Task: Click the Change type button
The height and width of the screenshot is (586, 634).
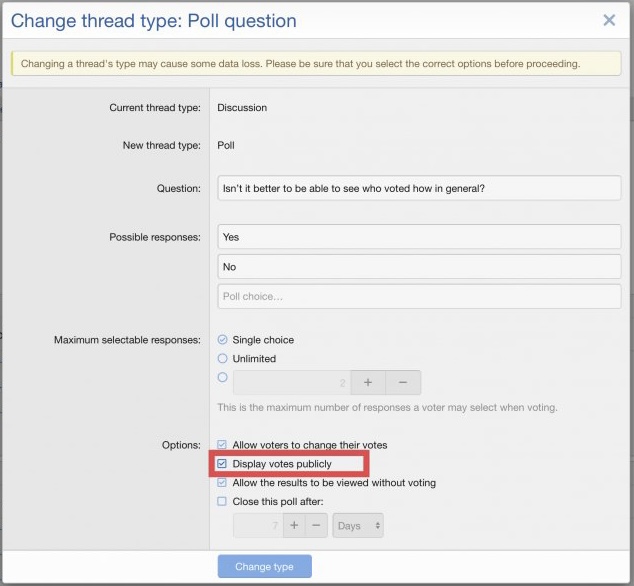Action: click(x=264, y=567)
